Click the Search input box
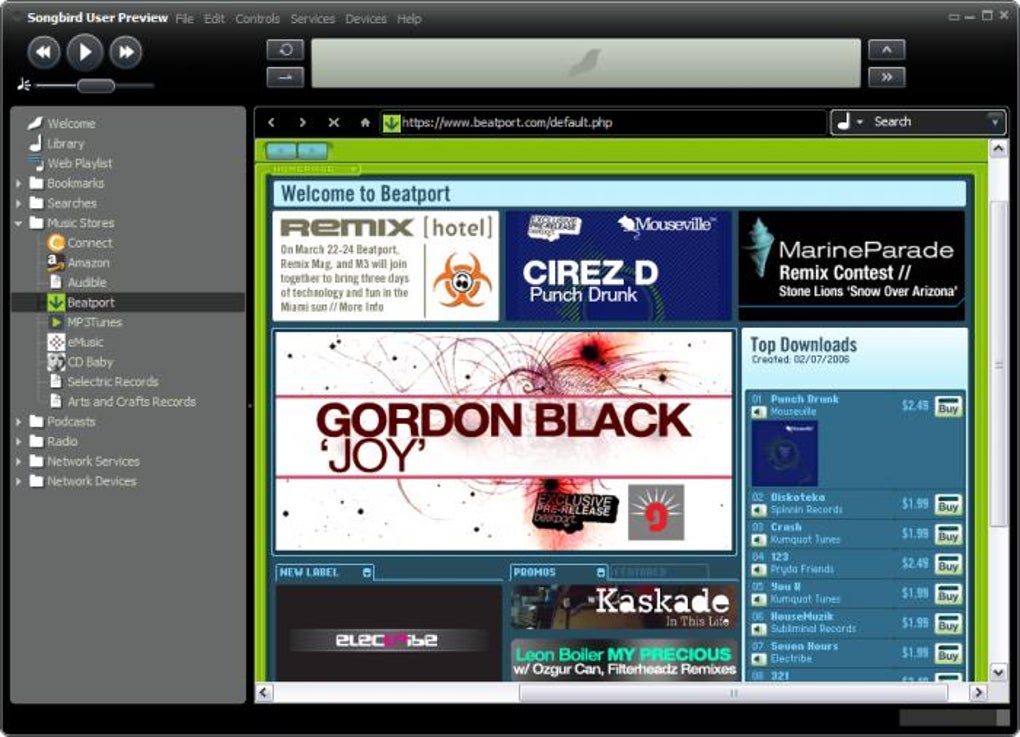The height and width of the screenshot is (737, 1020). tap(927, 122)
